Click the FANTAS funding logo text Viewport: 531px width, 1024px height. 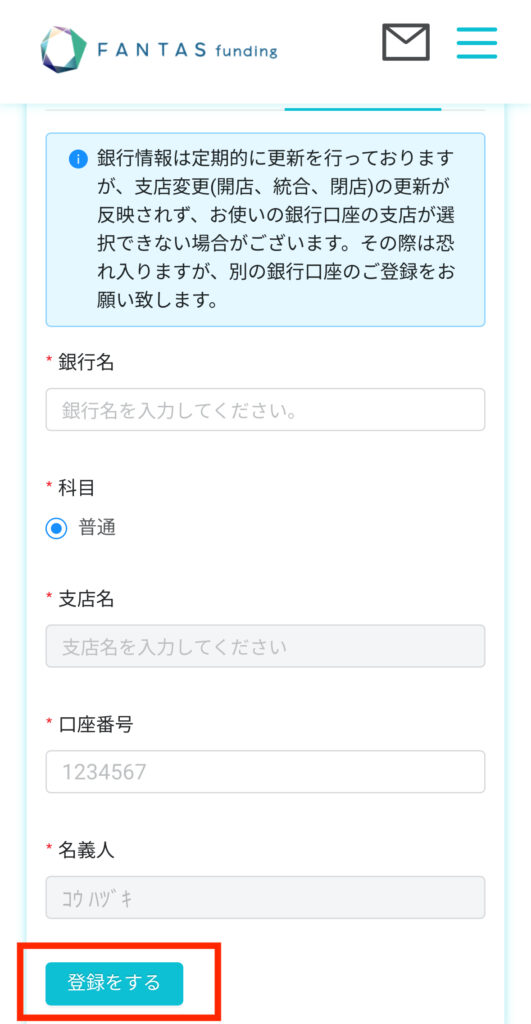tap(187, 50)
